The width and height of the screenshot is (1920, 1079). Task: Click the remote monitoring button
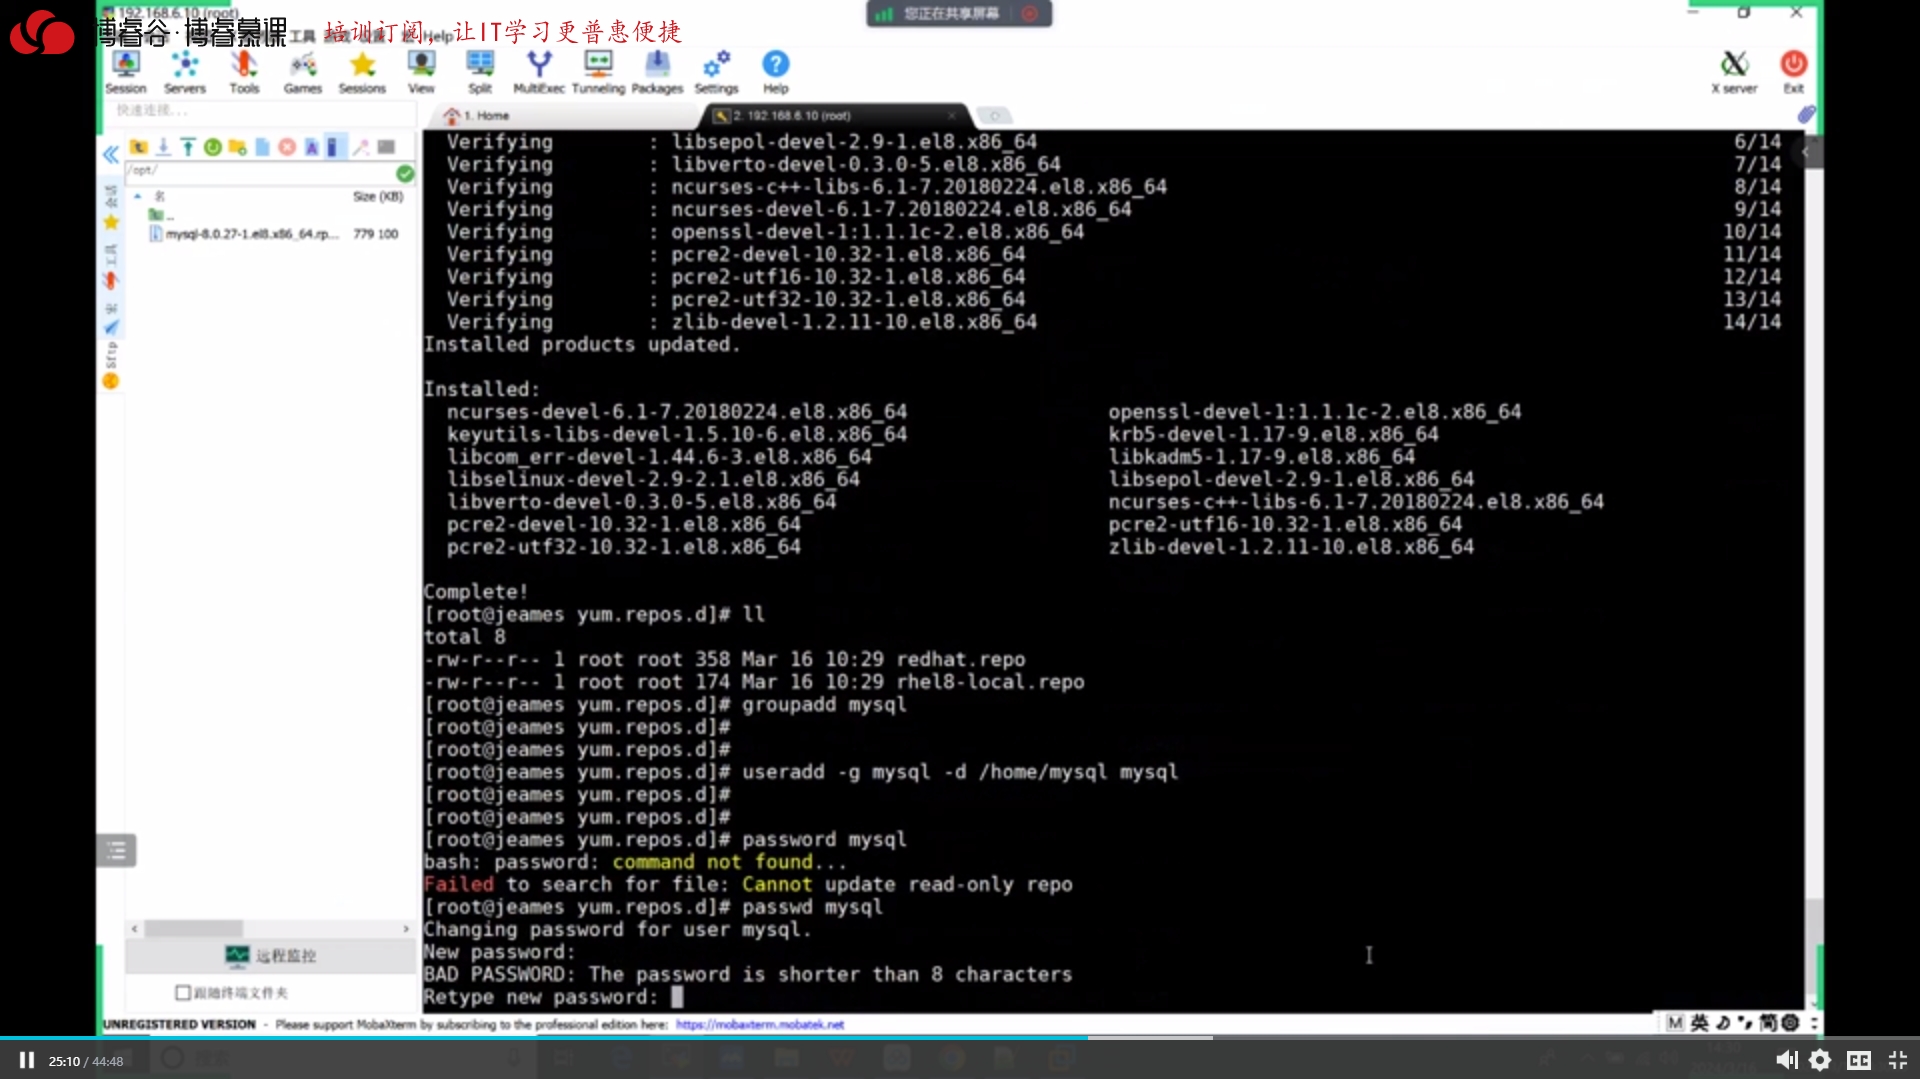[x=271, y=956]
